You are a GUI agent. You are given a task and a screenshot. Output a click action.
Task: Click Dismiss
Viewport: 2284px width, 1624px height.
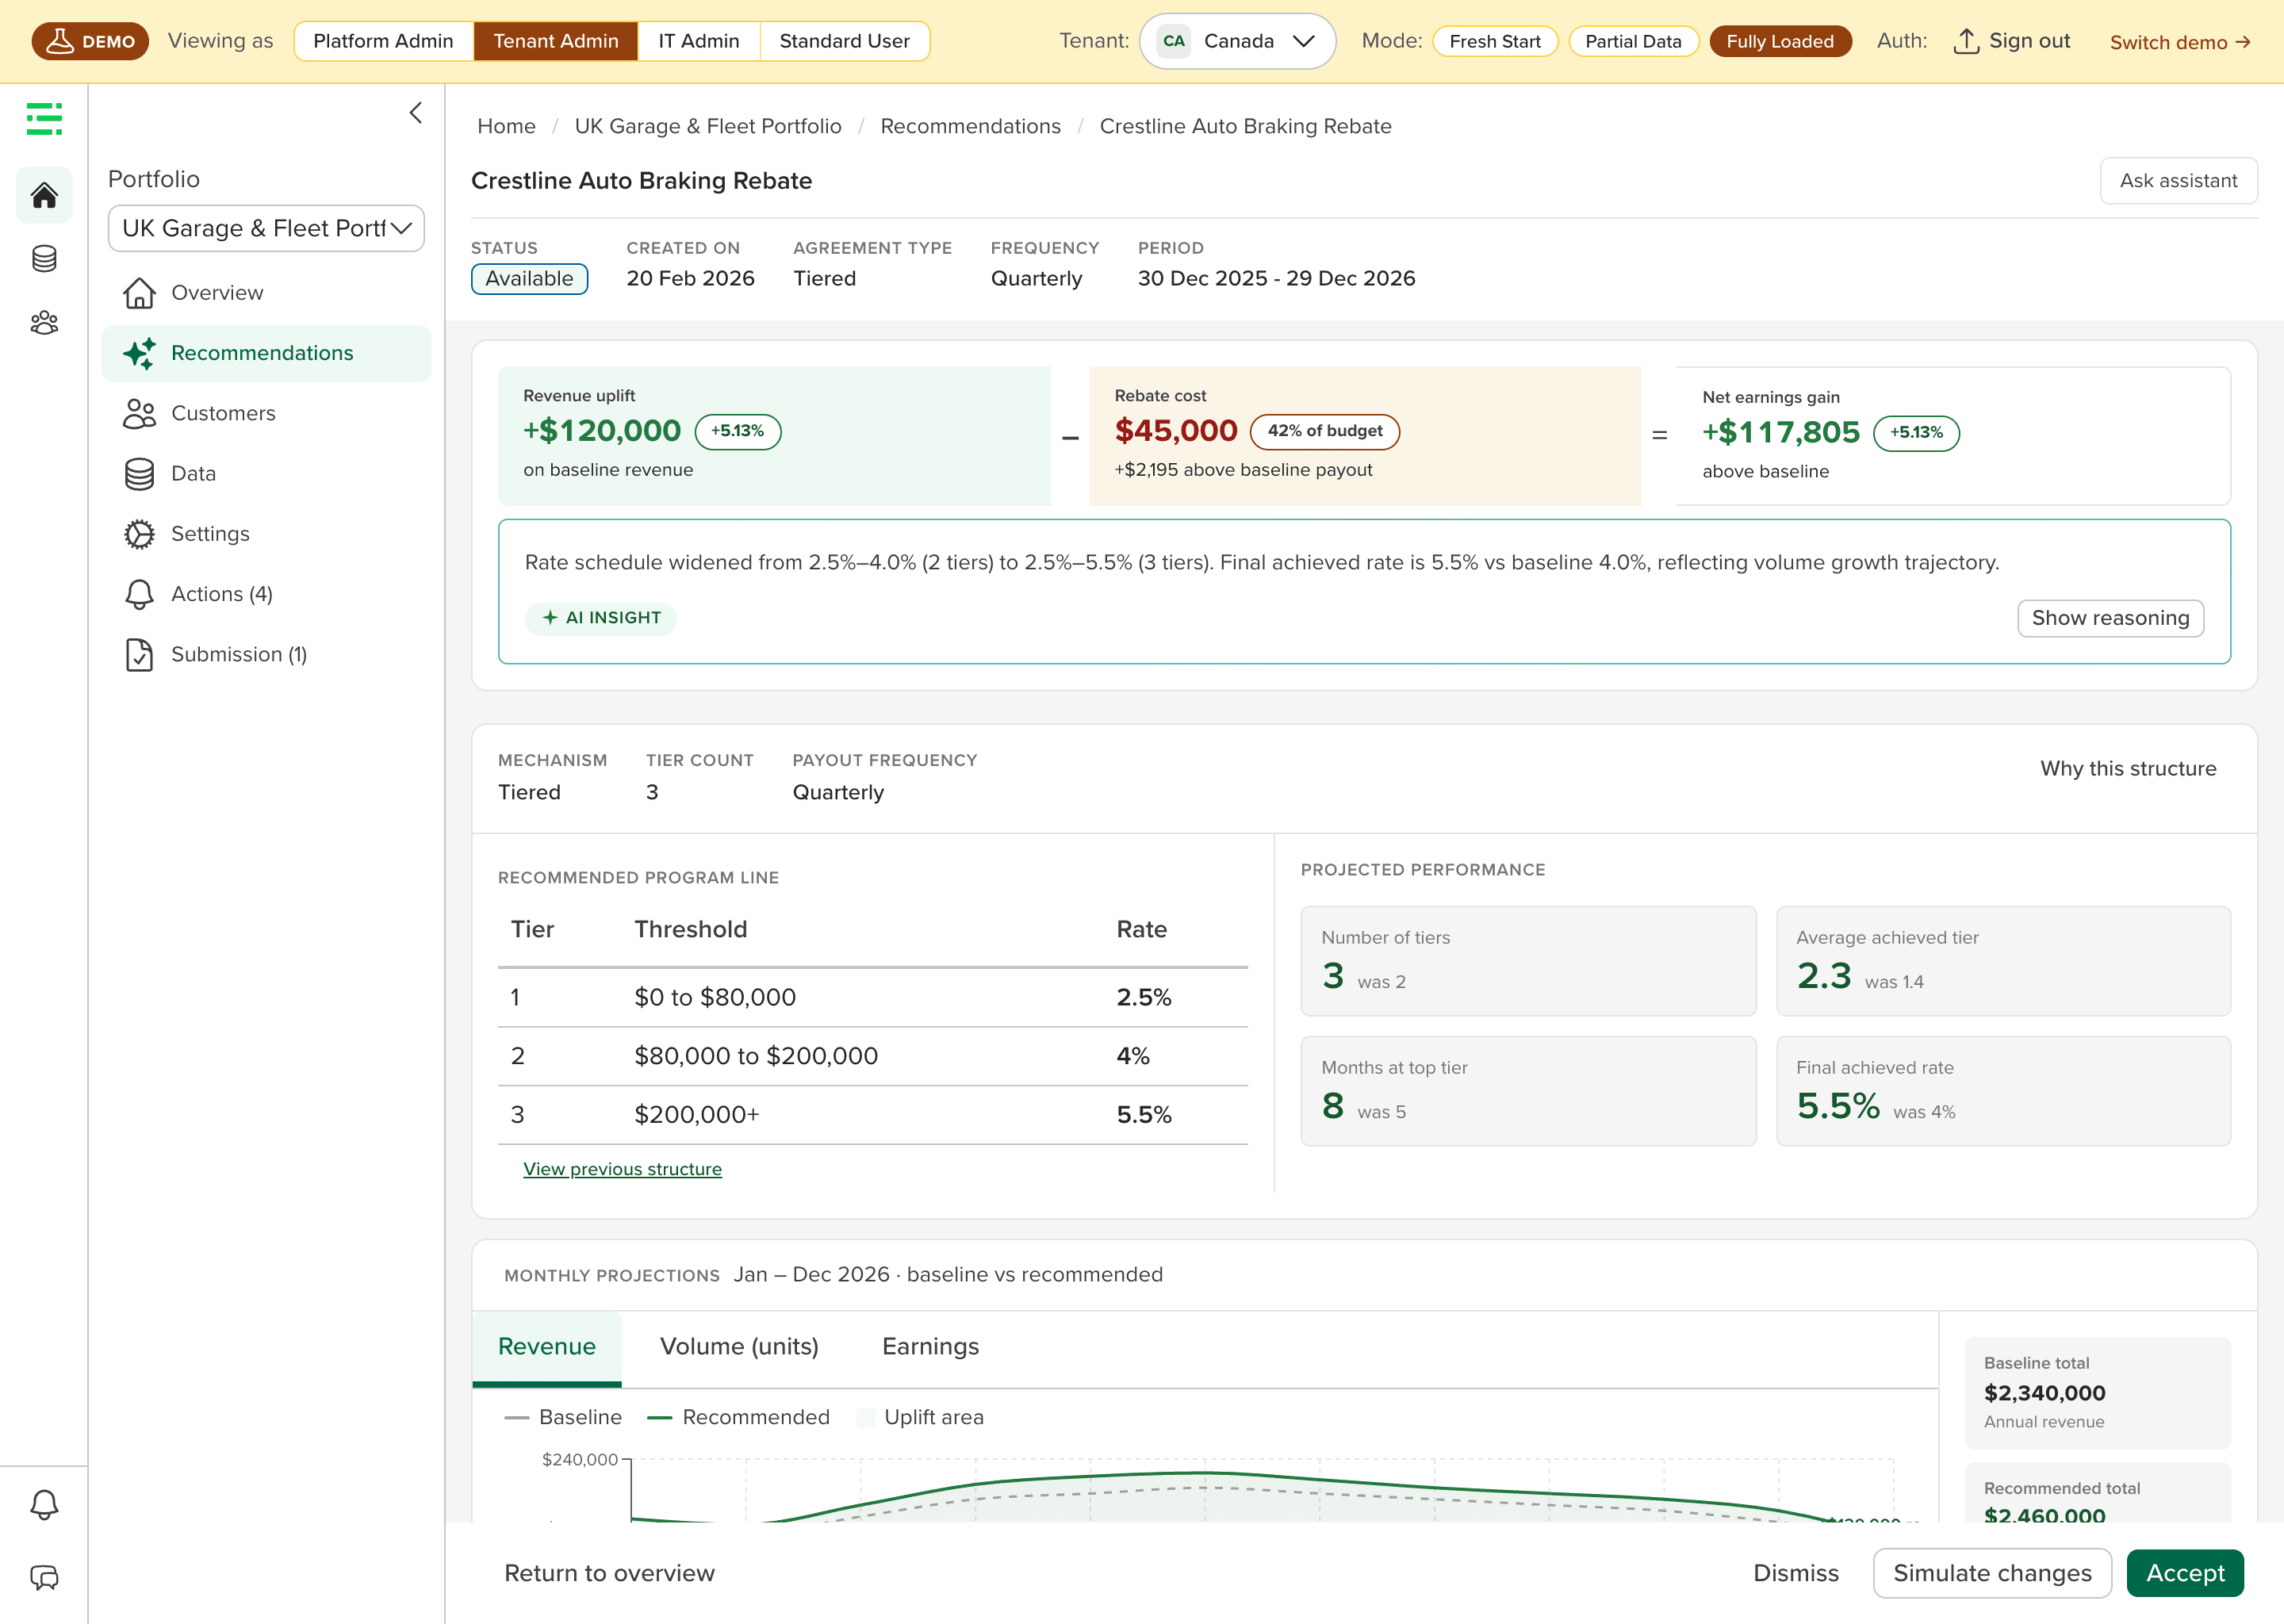(1796, 1573)
